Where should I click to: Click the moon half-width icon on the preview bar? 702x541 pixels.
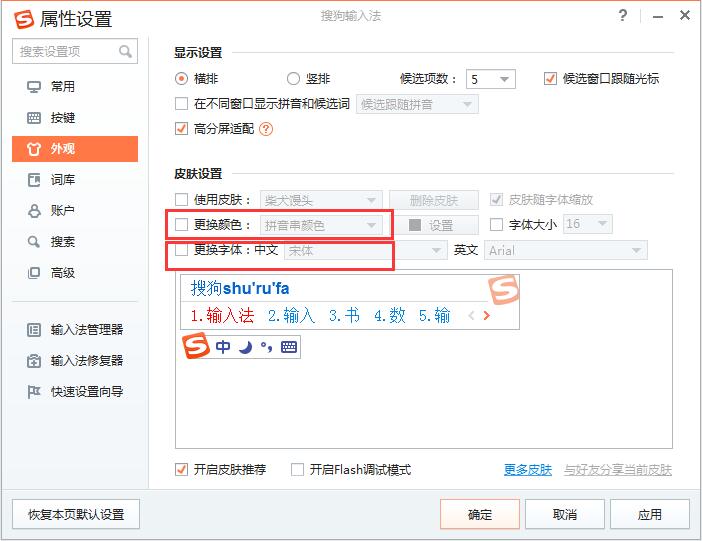coord(245,347)
